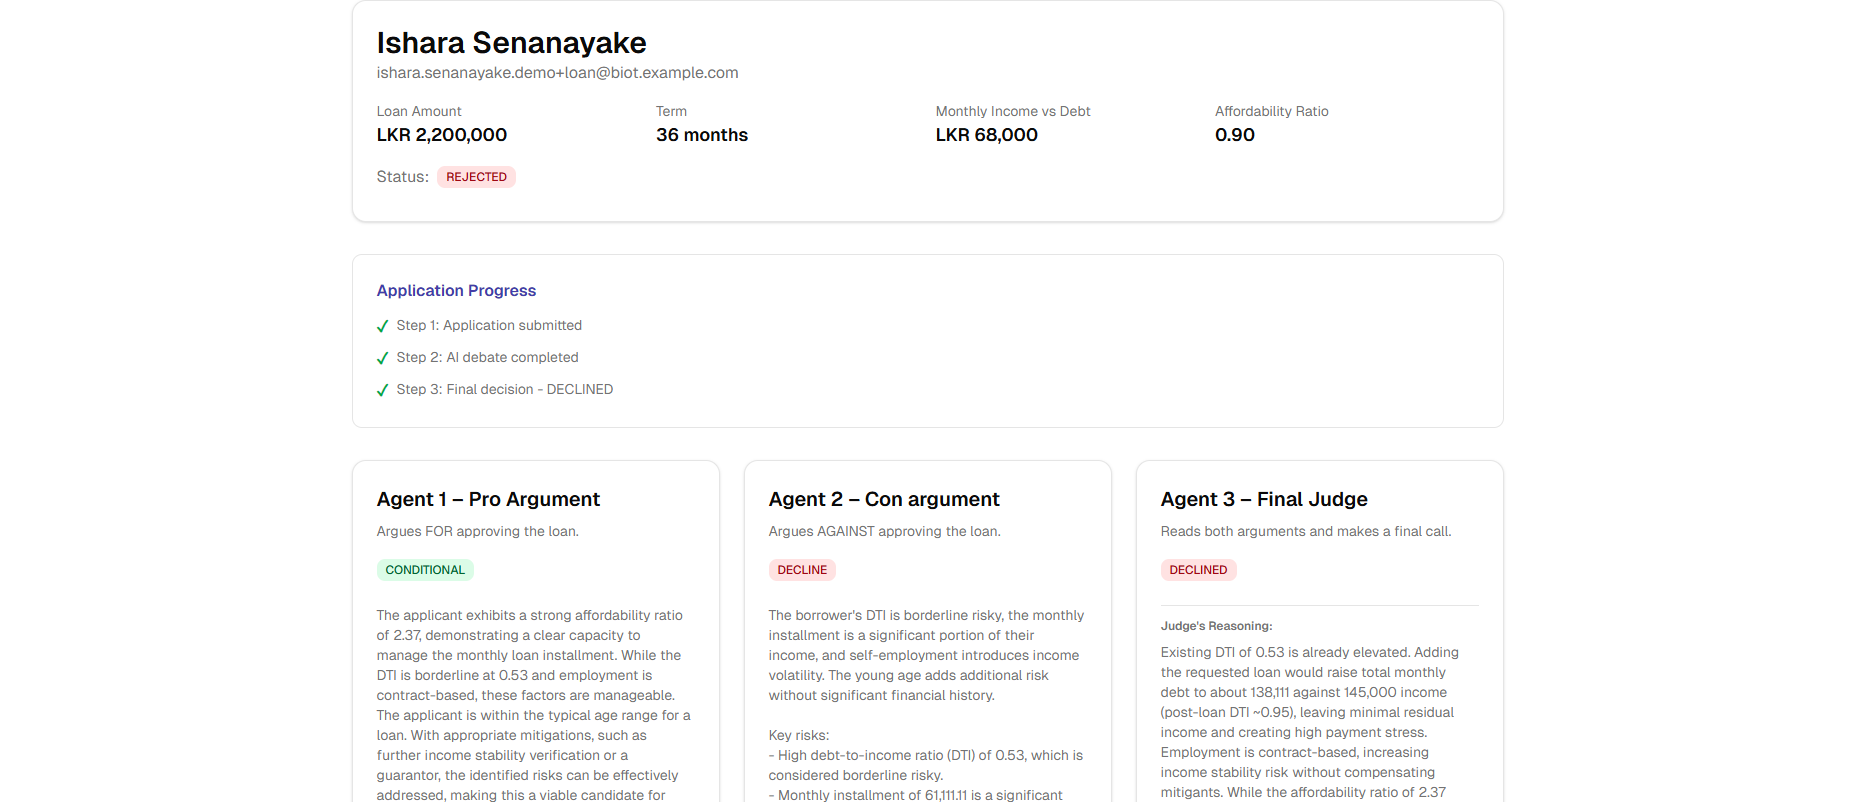Screen dimensions: 1866x802
Task: Click the DECLINED badge under Agent 3
Action: tap(1198, 570)
